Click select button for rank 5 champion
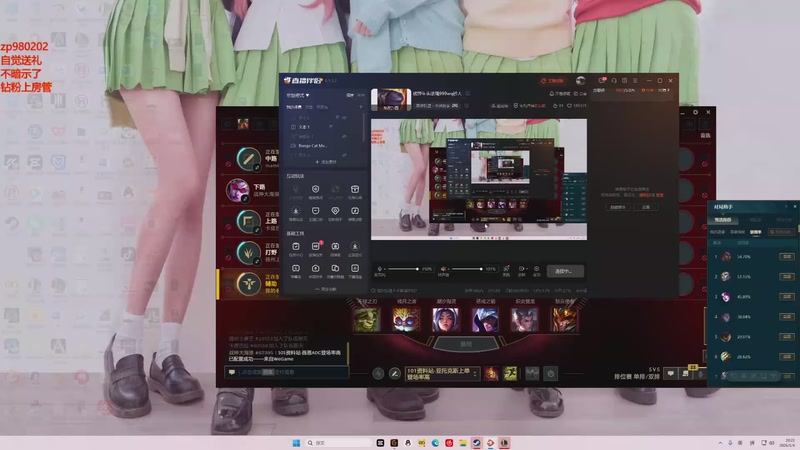 (x=787, y=337)
